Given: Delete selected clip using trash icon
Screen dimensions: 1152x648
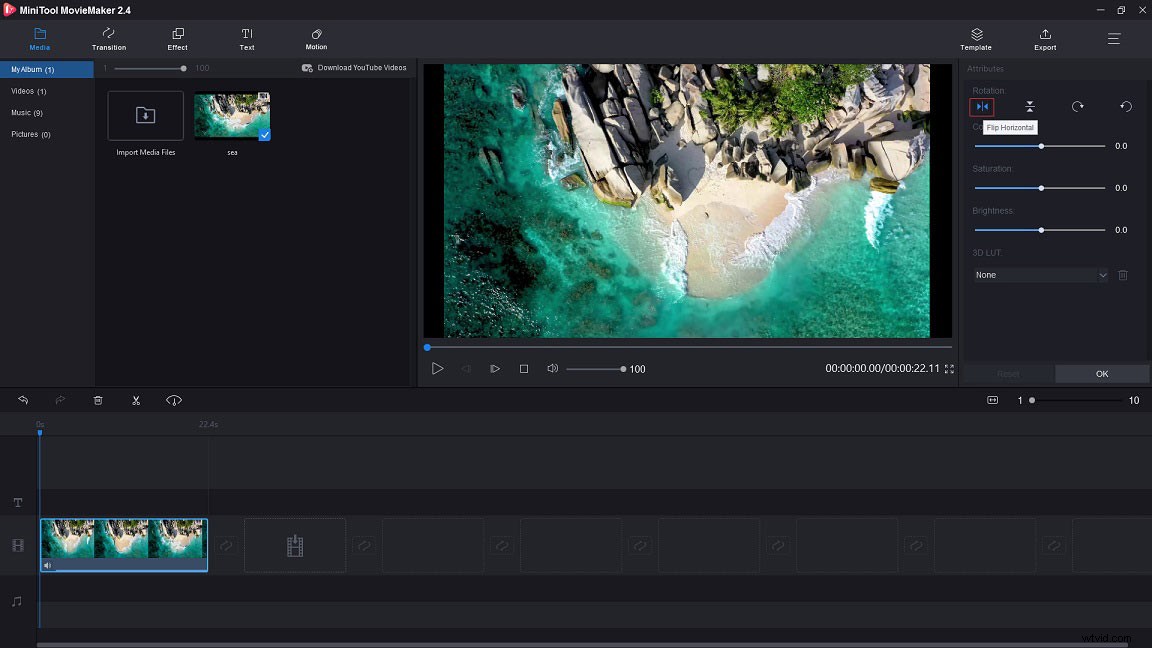Looking at the screenshot, I should point(97,400).
